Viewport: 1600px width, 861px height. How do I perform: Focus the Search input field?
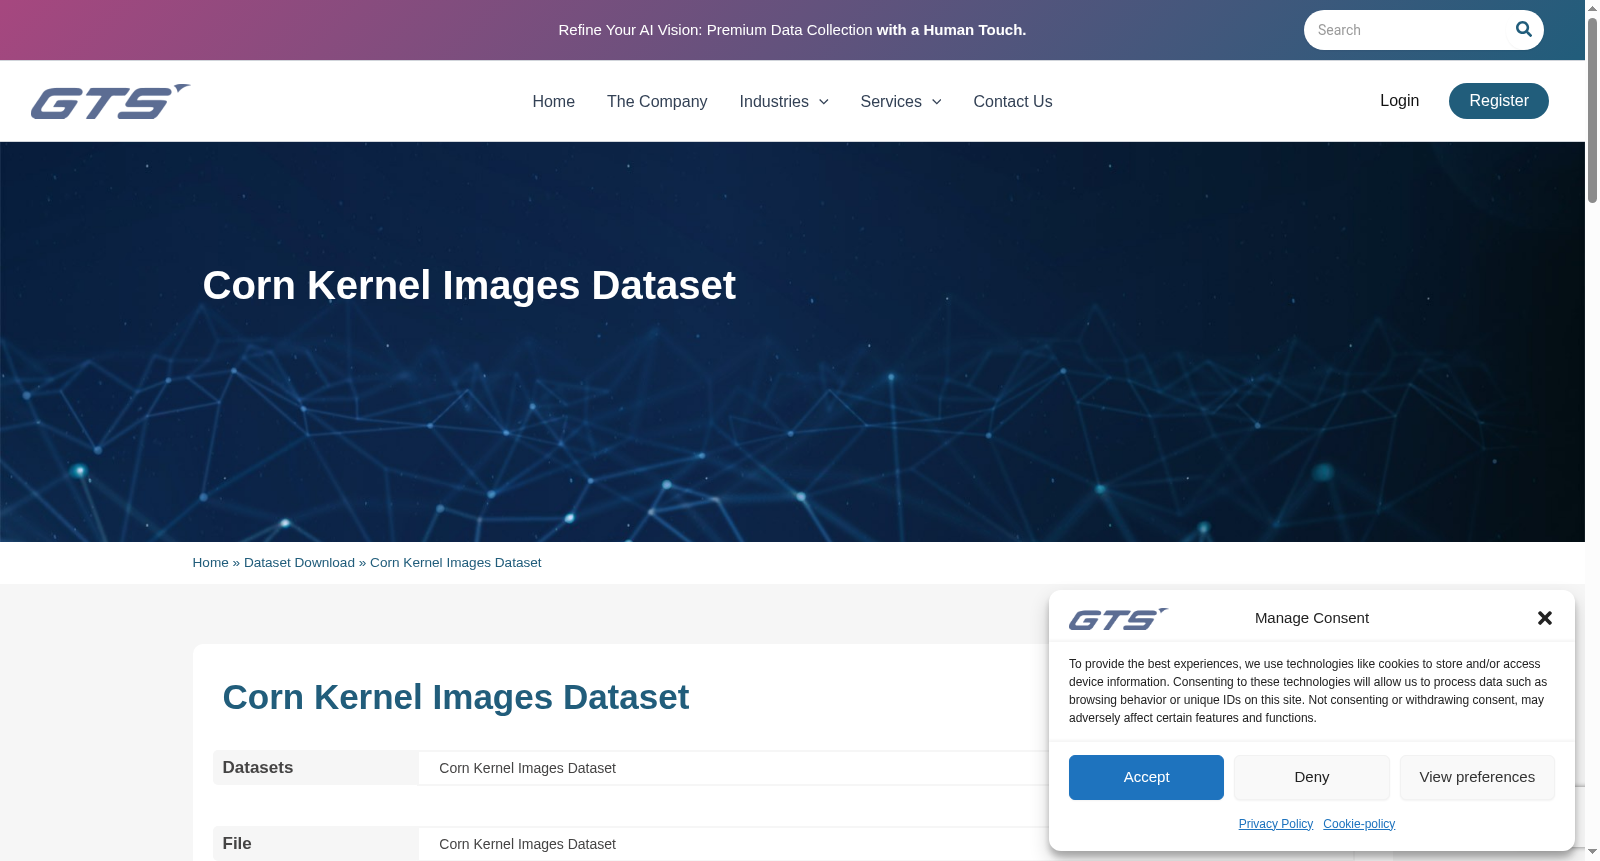[1408, 30]
